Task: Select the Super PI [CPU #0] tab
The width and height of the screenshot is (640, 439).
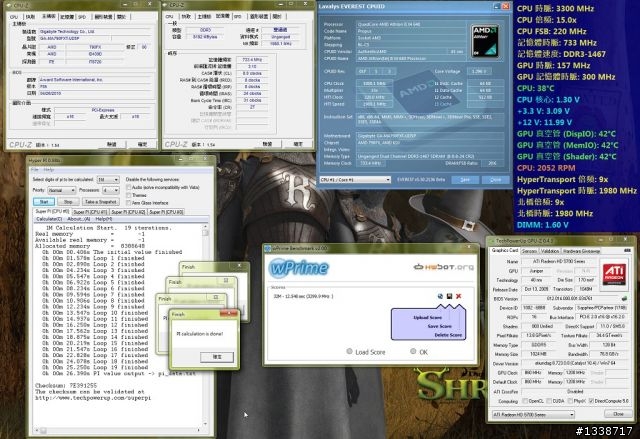Action: tap(52, 211)
